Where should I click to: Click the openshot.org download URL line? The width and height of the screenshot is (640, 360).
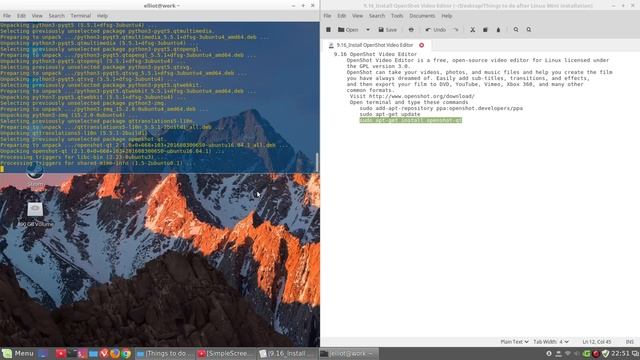pyautogui.click(x=412, y=96)
